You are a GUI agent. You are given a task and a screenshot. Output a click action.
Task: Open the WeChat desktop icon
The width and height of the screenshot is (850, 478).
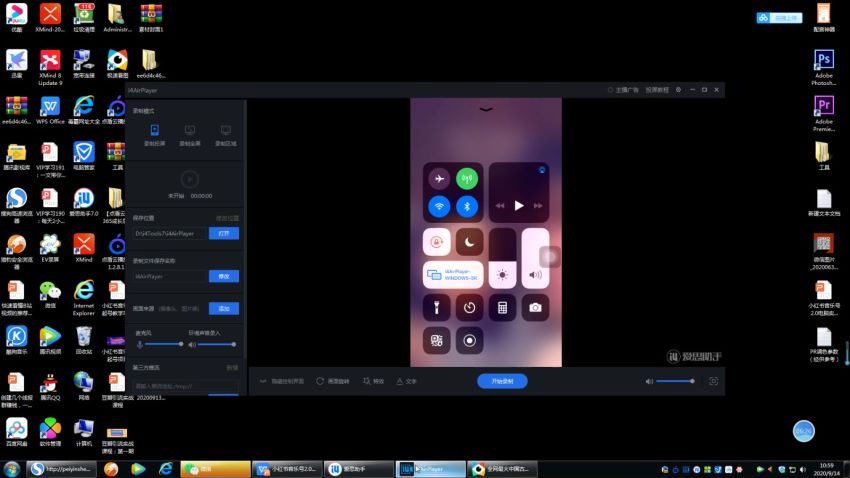(x=50, y=294)
